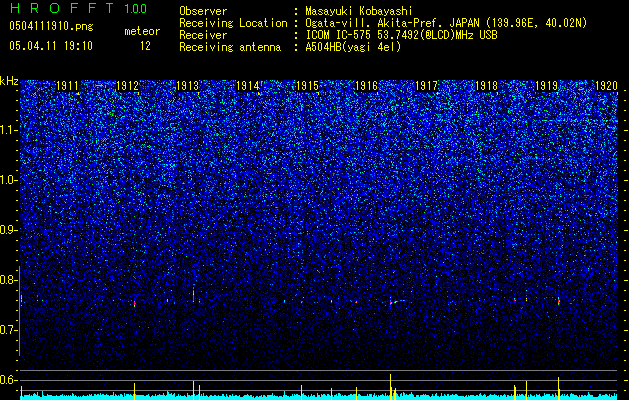Click the meteor echo trace near 1912
629x400 pixels.
click(x=134, y=303)
